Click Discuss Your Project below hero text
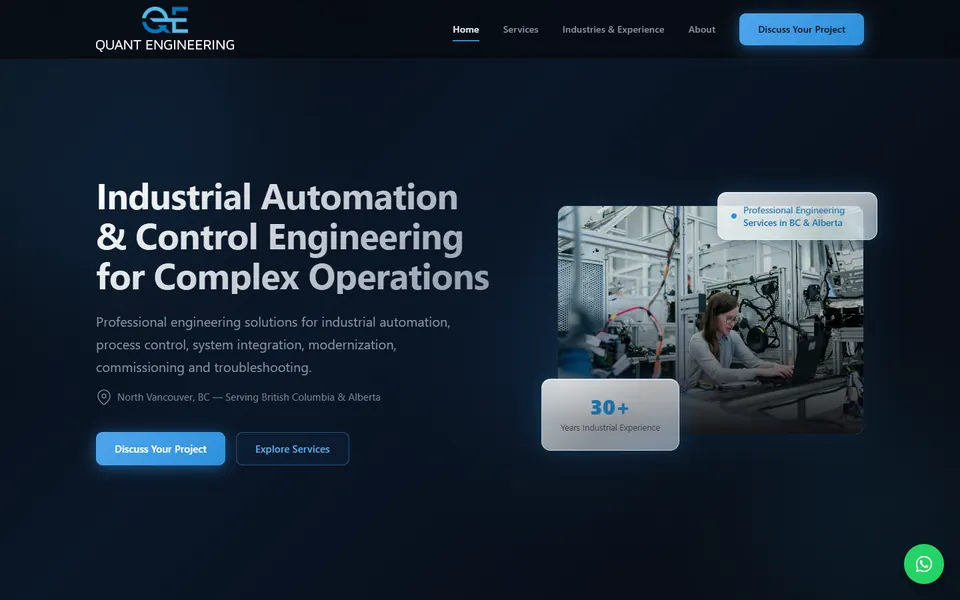Image resolution: width=960 pixels, height=600 pixels. [x=160, y=449]
